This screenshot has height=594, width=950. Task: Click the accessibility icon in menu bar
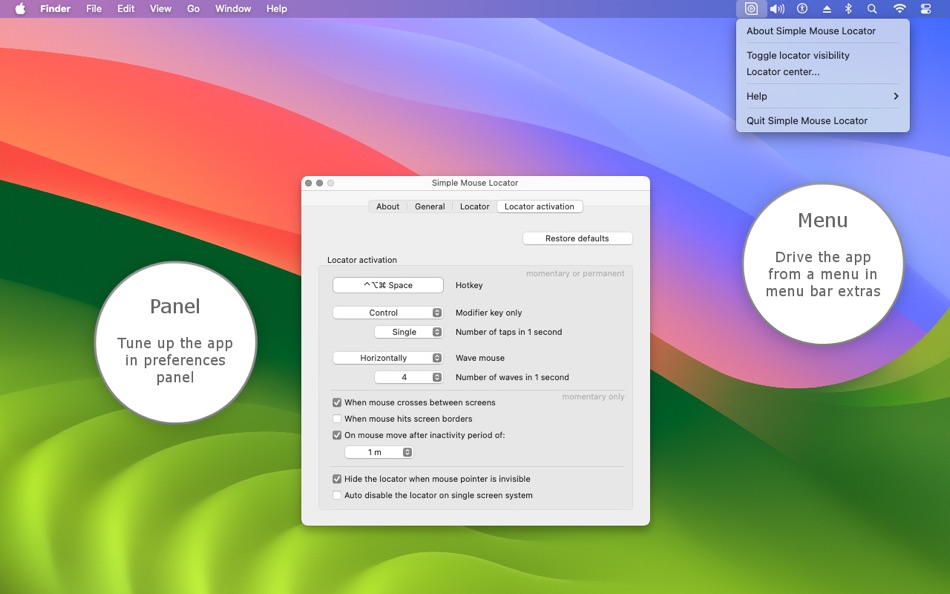802,8
